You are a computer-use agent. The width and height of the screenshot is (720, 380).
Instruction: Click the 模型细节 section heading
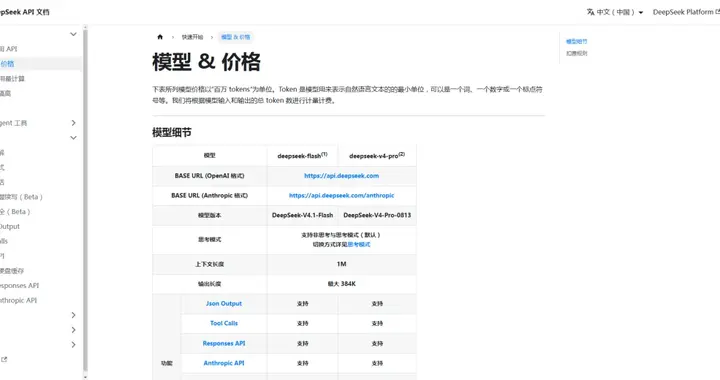[172, 133]
